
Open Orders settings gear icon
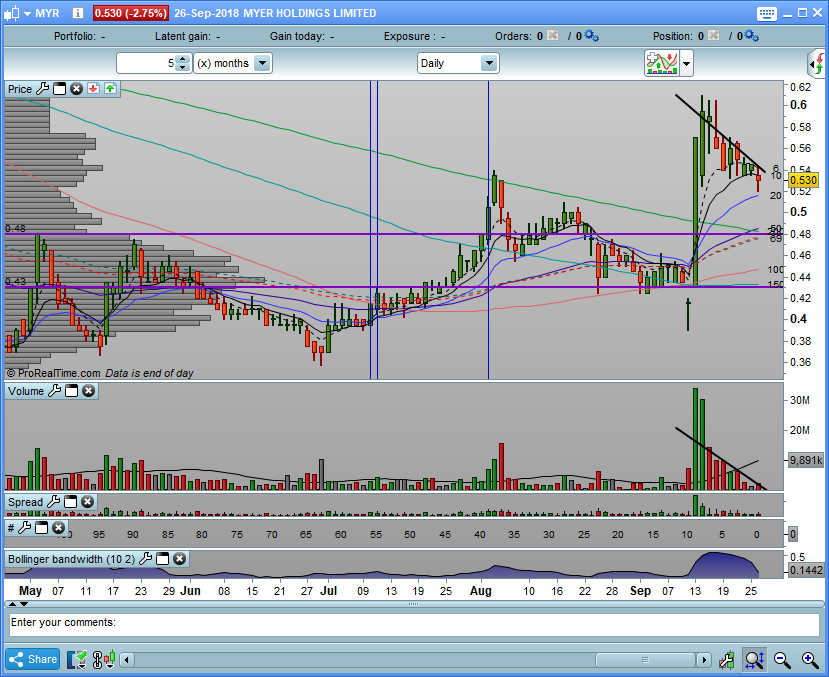[591, 35]
